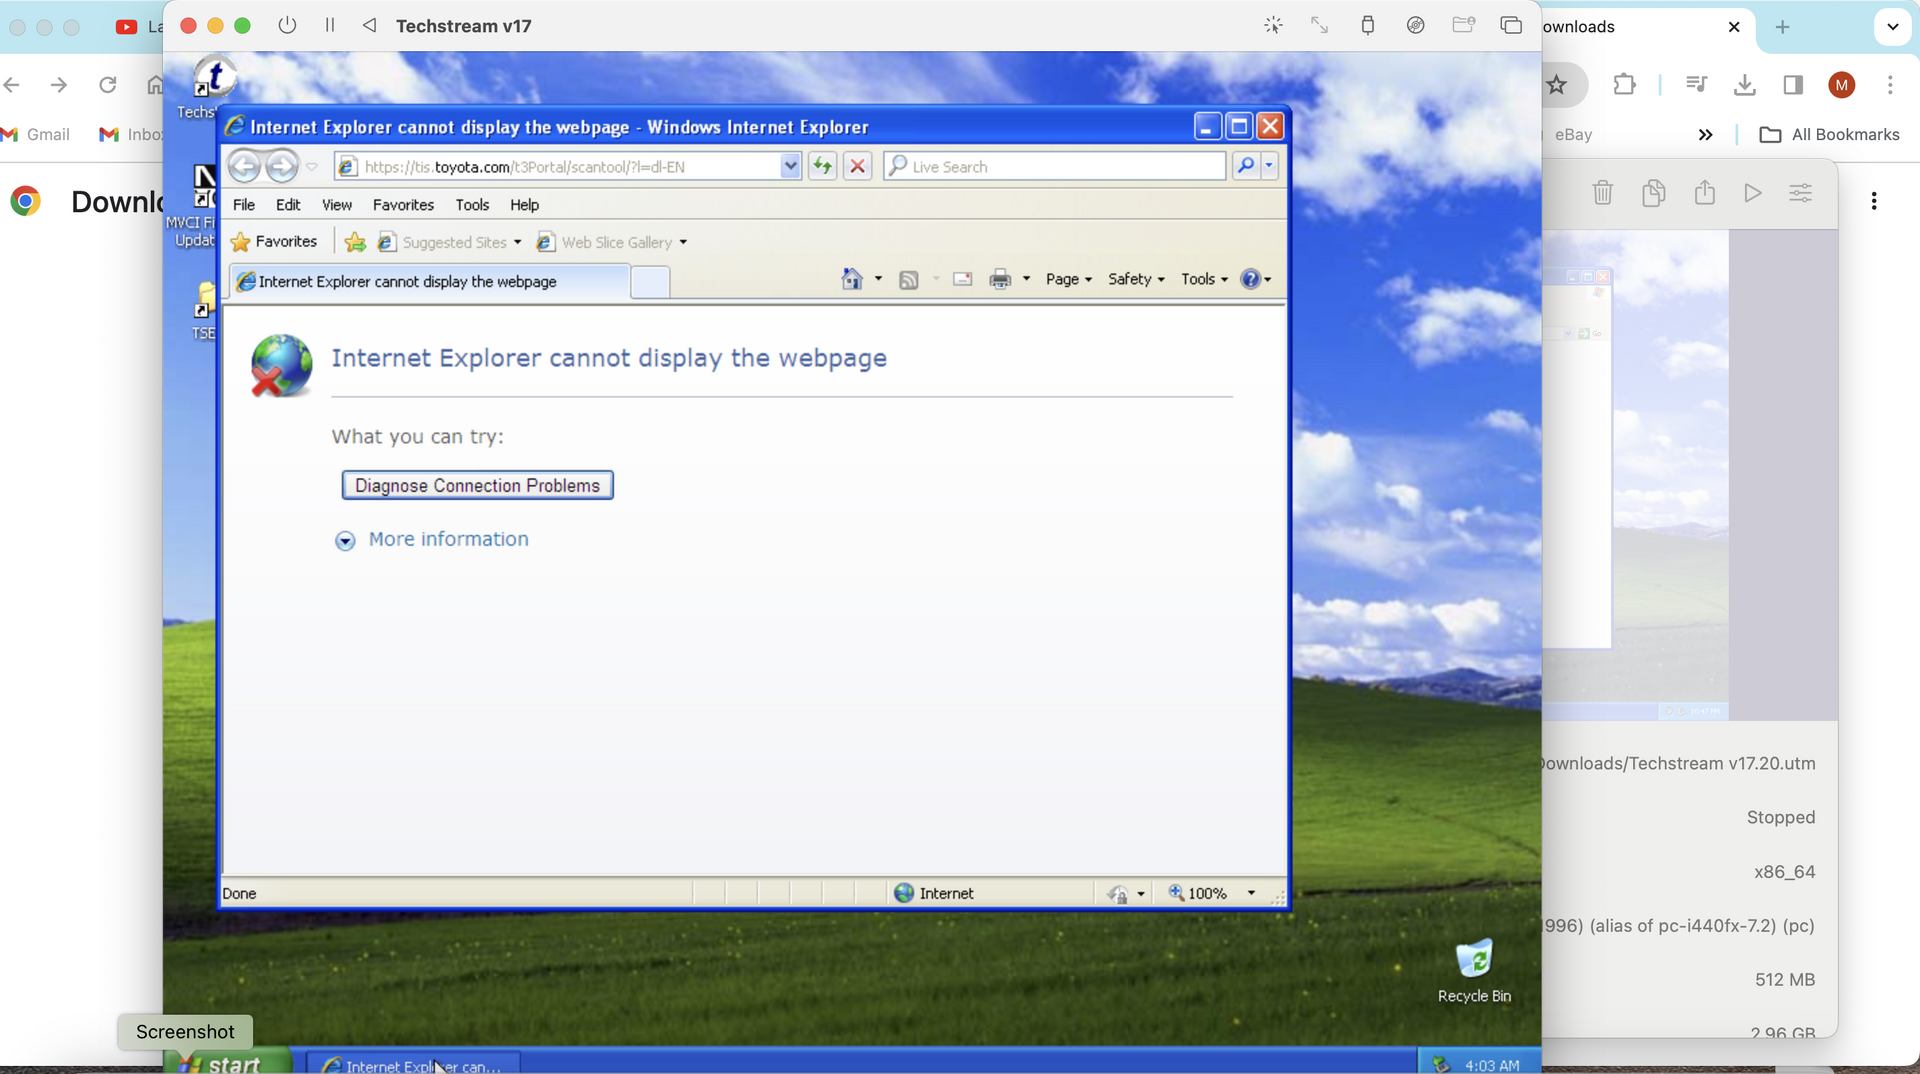Open the UTM shared folder icon
Screen dimensions: 1920x1074
point(1464,25)
